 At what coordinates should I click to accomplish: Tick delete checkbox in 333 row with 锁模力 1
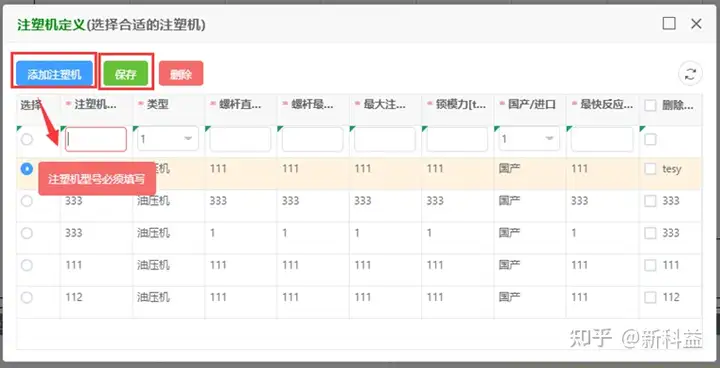(650, 233)
